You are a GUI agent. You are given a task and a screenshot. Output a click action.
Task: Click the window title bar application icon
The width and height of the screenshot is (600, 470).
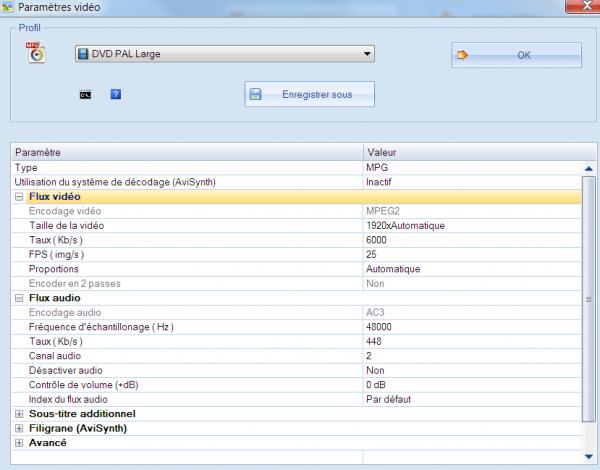(8, 7)
